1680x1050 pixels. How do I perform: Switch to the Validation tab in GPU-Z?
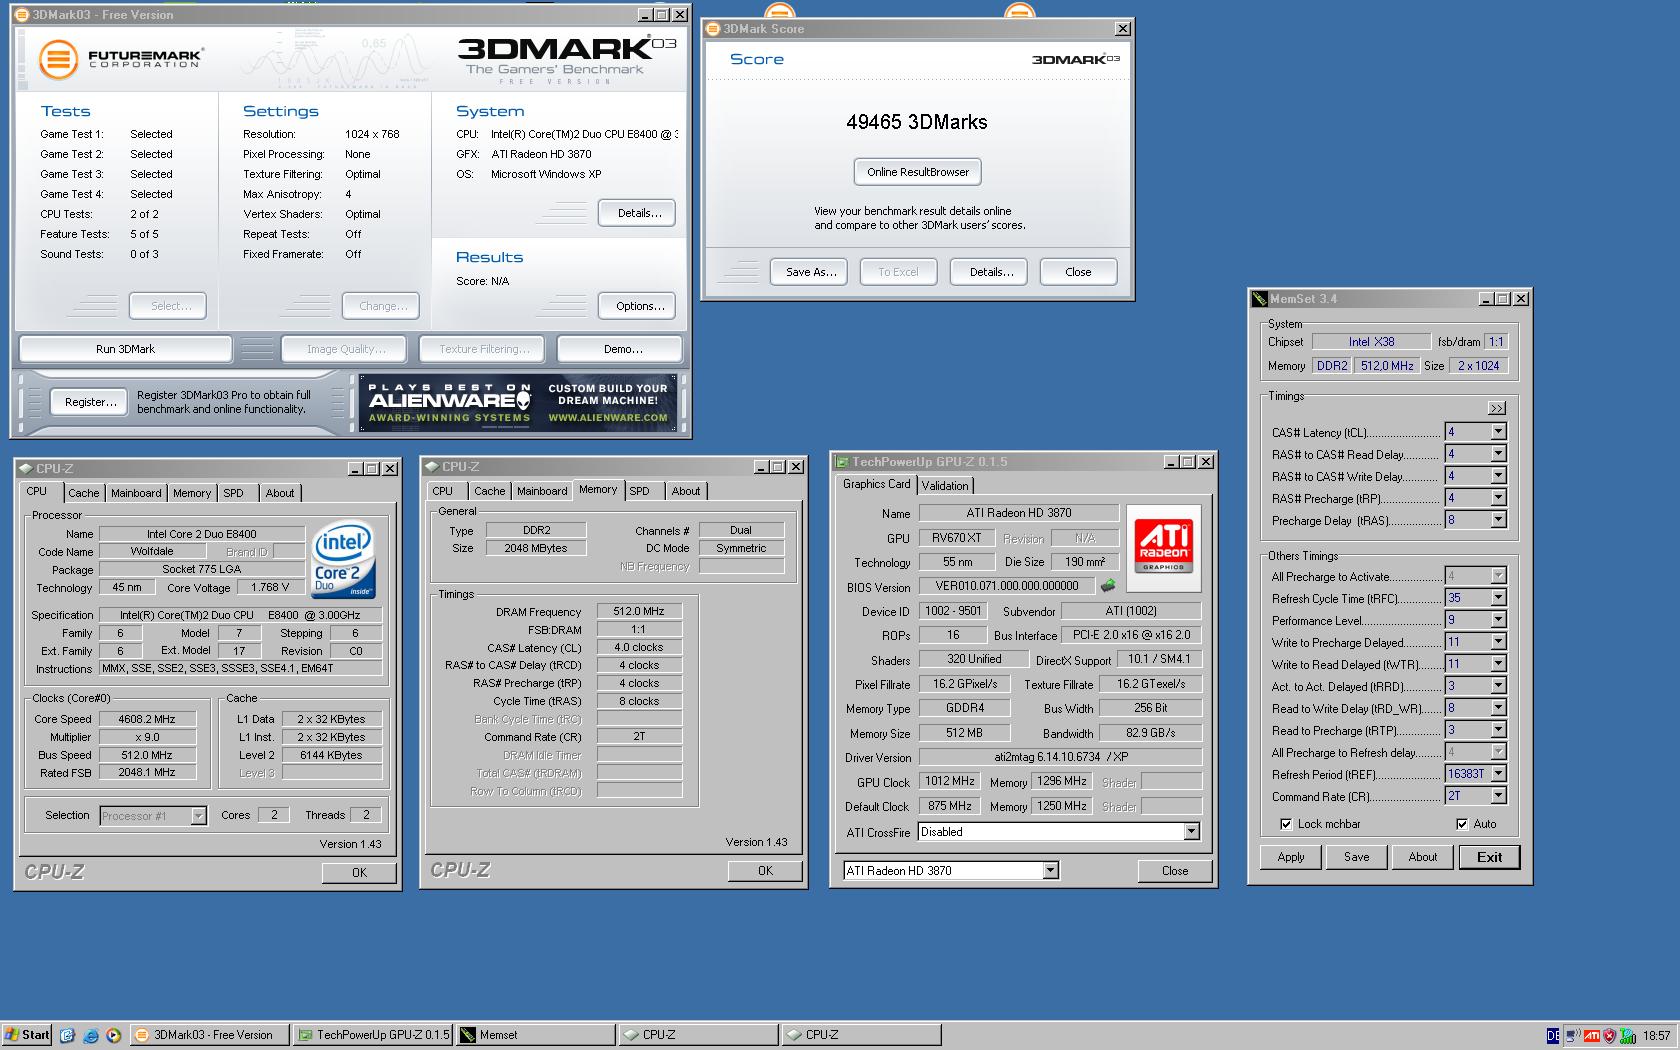(945, 486)
